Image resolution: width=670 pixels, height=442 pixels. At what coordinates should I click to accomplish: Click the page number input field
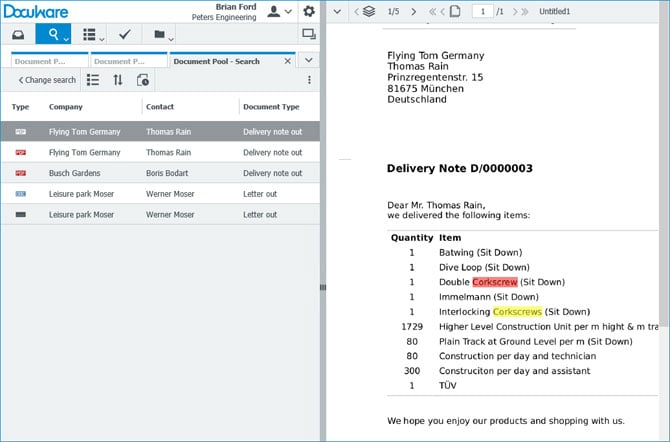[485, 11]
